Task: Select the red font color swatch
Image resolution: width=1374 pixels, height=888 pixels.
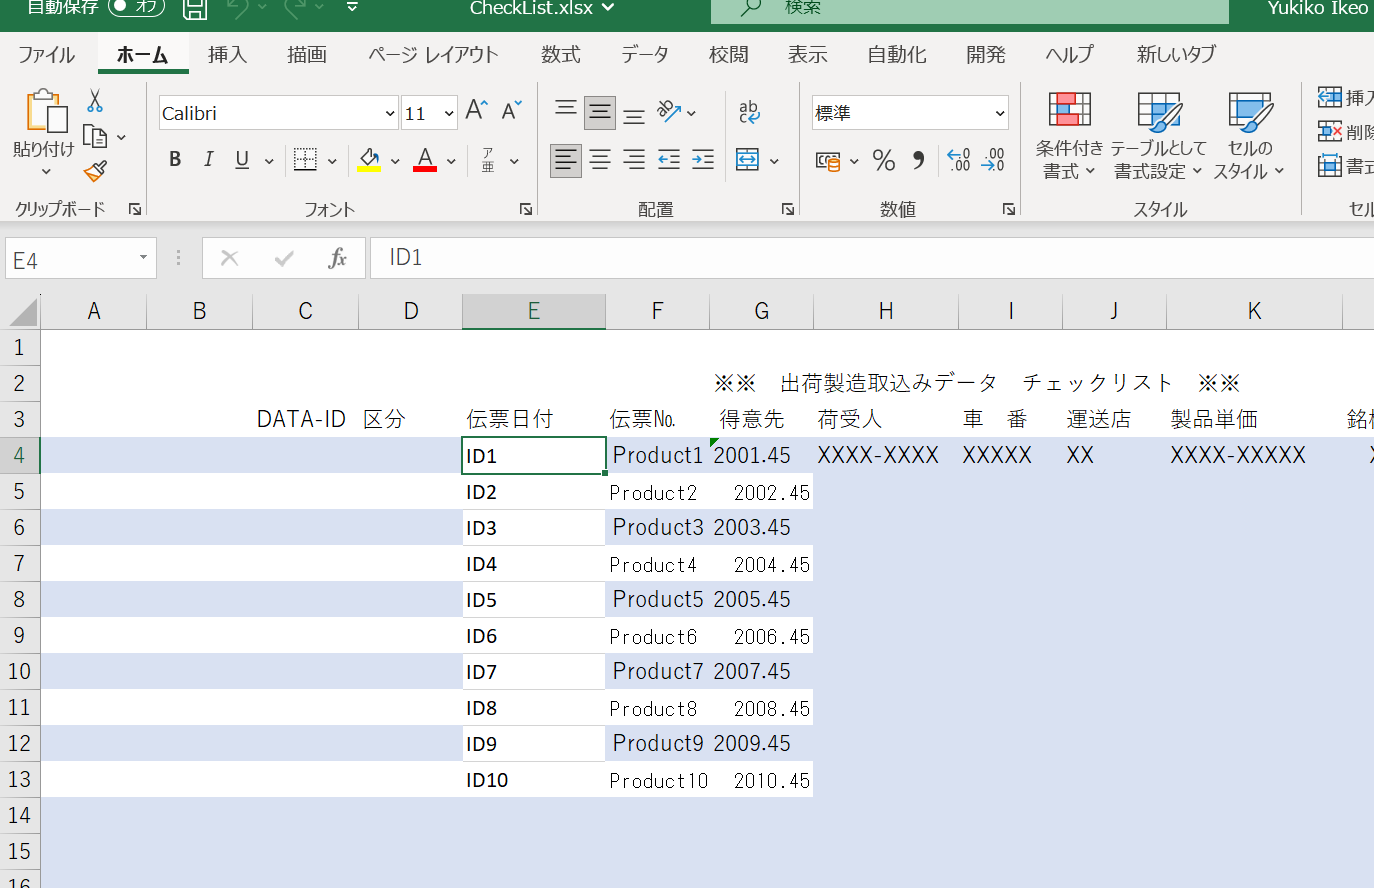Action: [424, 170]
